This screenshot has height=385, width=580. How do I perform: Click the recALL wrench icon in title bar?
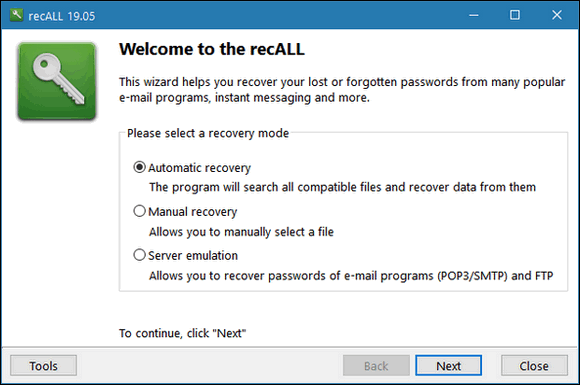click(x=16, y=15)
